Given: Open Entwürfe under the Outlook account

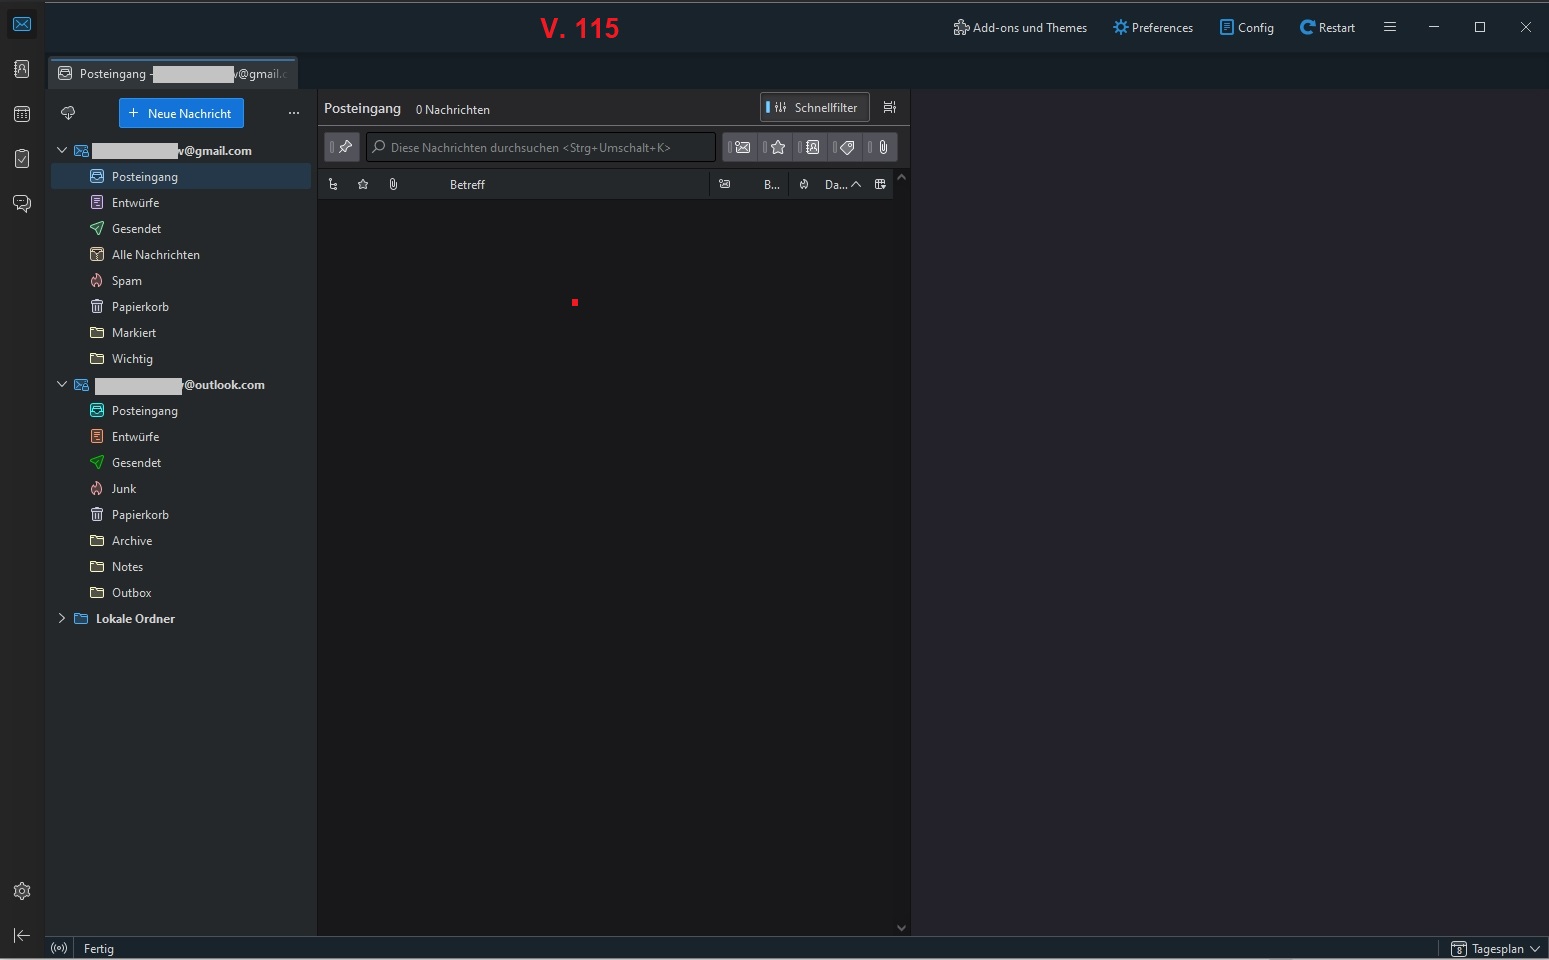Looking at the screenshot, I should 181,436.
